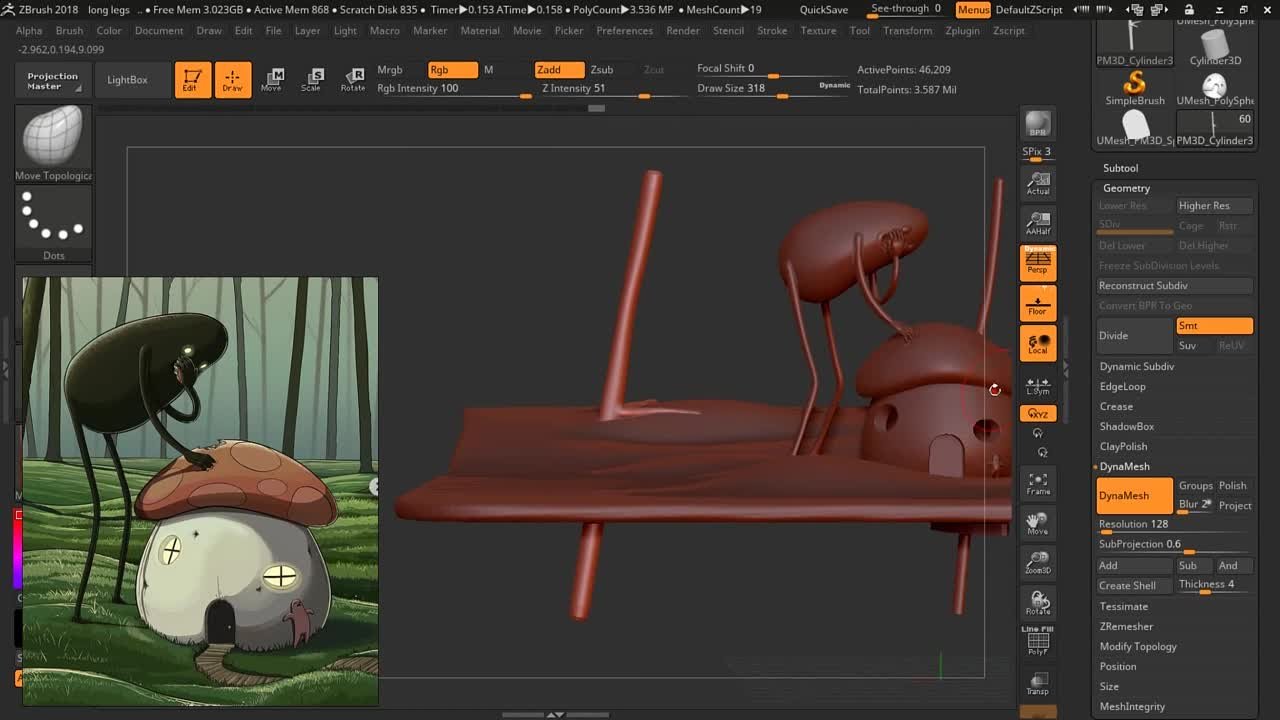Expand the Subtool section

click(x=1120, y=168)
